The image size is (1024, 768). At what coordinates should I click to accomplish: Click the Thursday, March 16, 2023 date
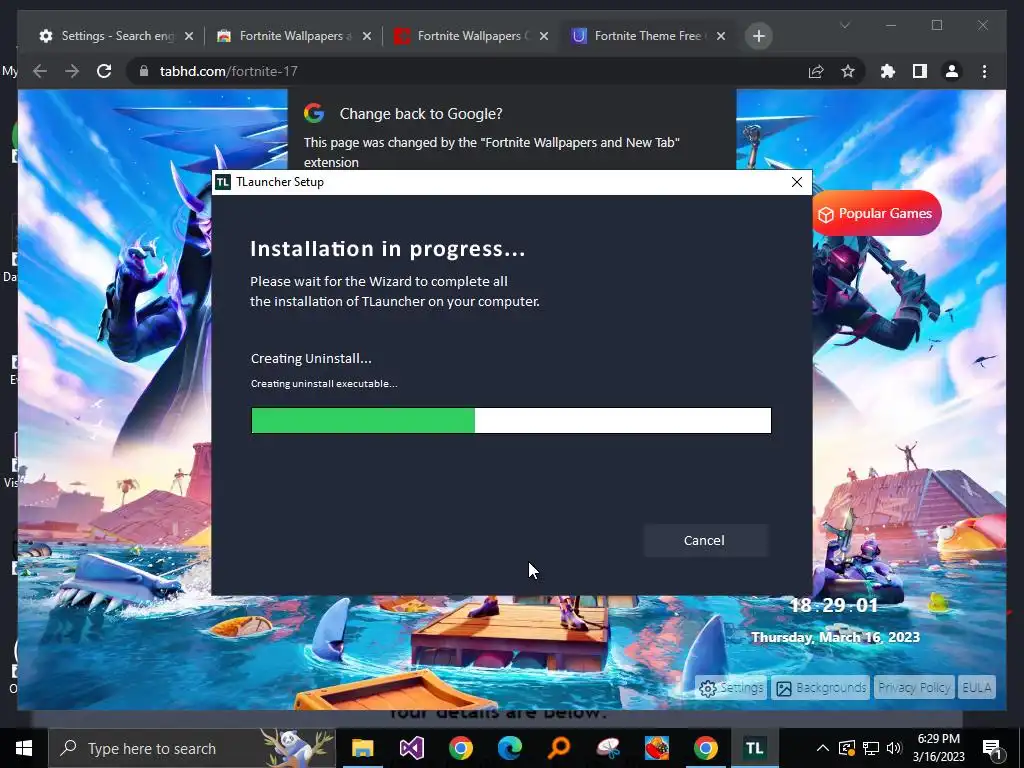tap(835, 637)
